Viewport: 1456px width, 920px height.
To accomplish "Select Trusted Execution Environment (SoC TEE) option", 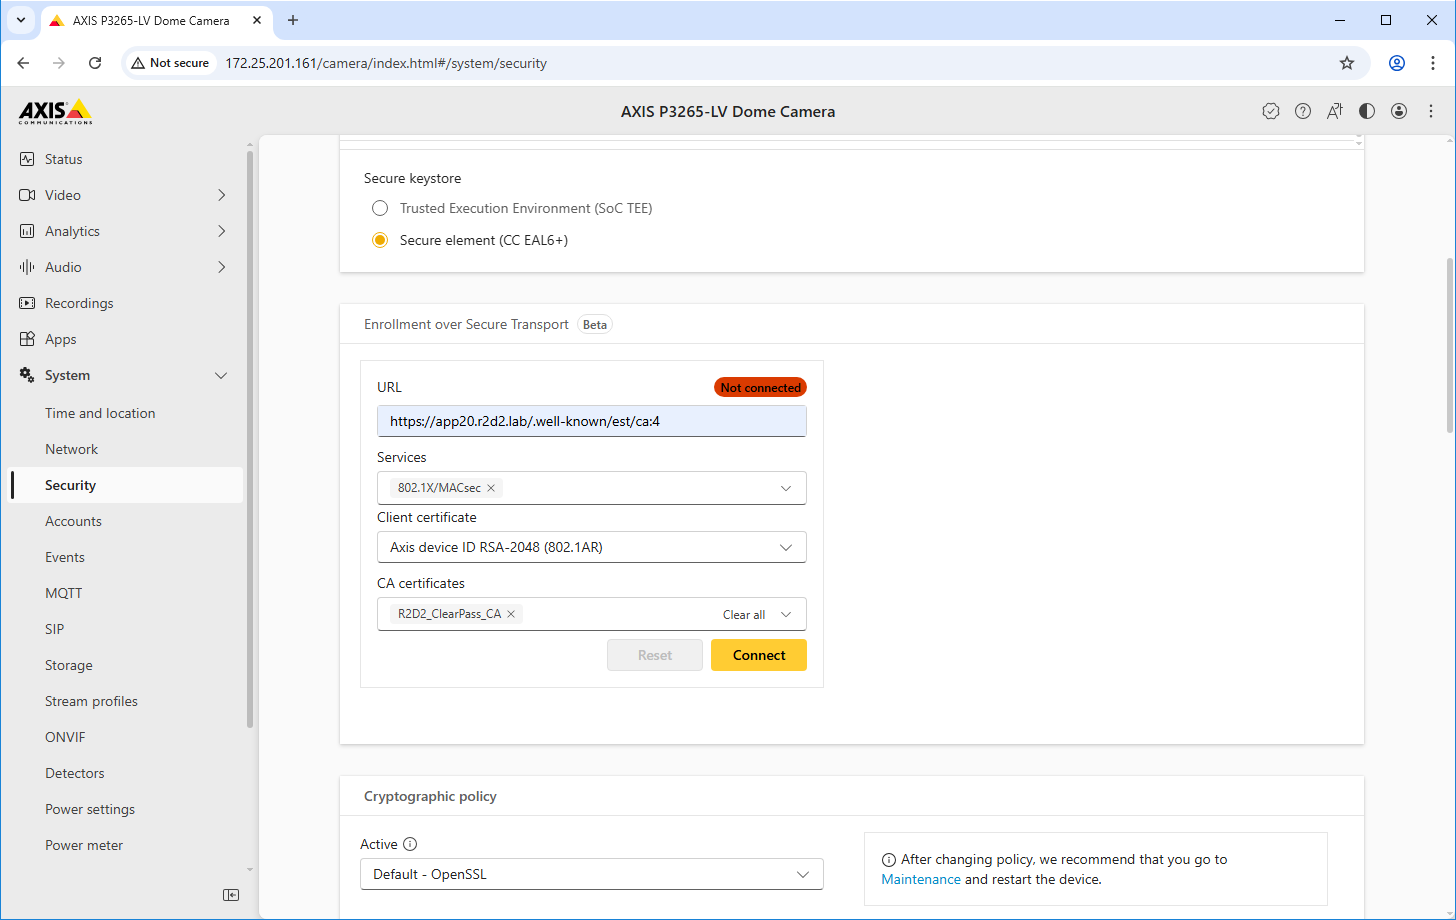I will click(380, 208).
